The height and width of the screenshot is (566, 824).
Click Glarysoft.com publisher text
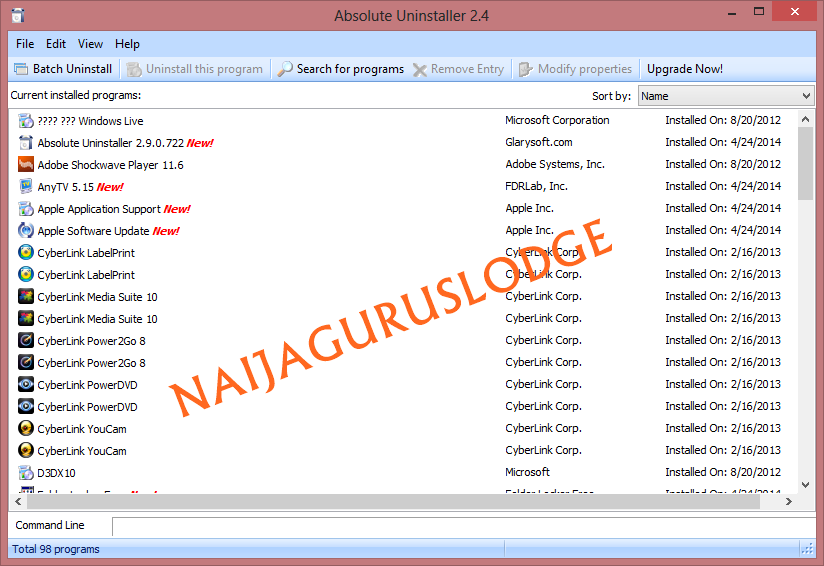coord(539,142)
